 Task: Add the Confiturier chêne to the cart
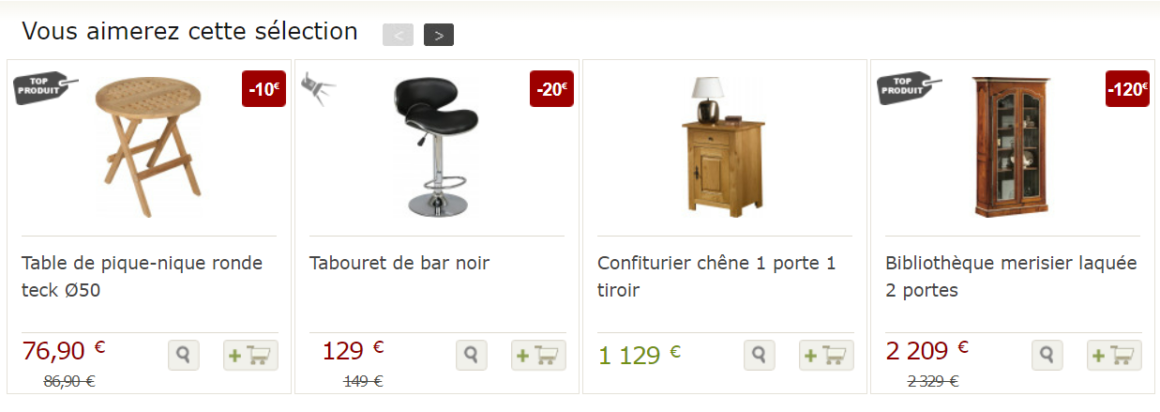coord(826,355)
